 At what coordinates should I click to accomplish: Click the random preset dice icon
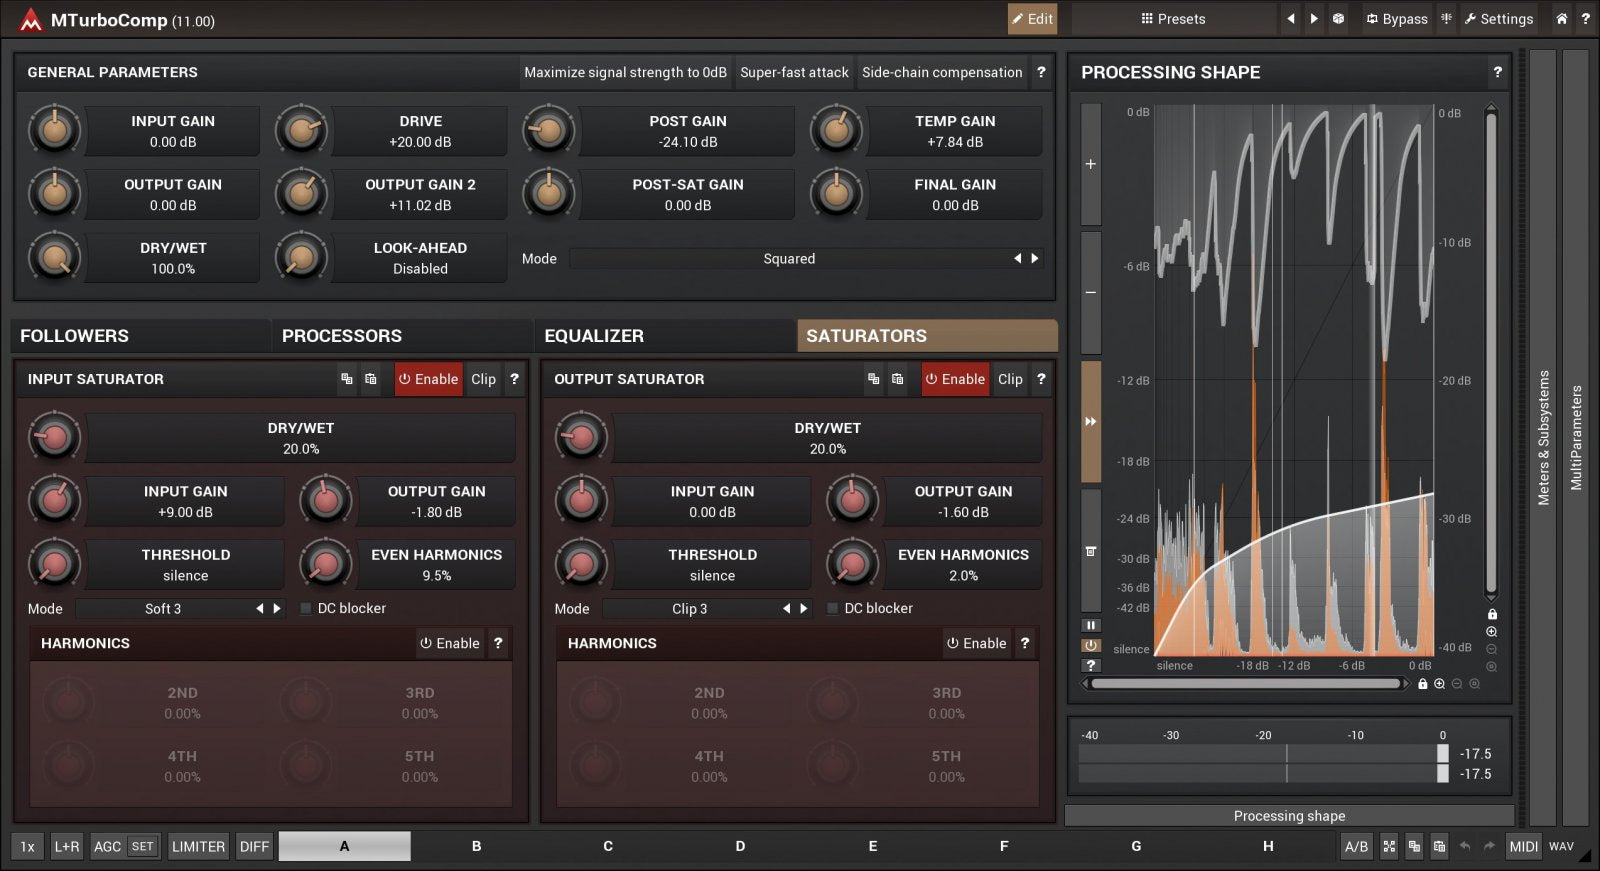click(x=1338, y=18)
